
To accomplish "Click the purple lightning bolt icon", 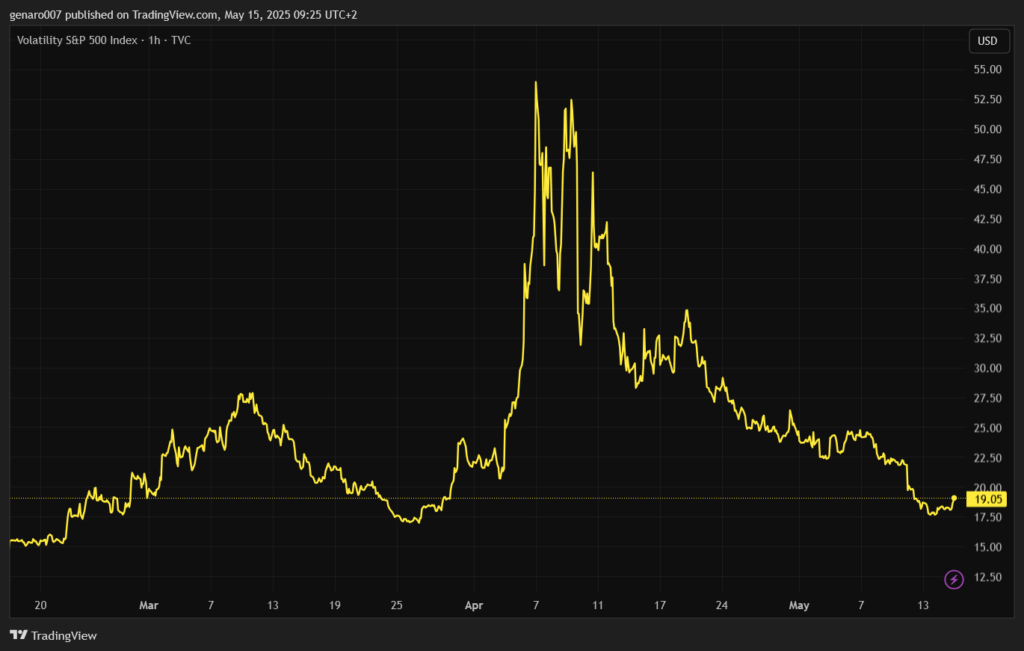I will tap(954, 579).
